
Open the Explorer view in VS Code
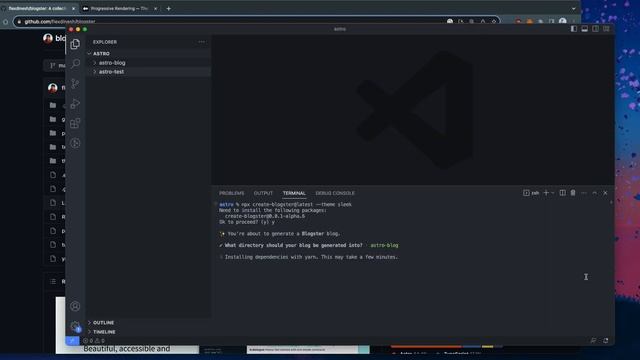click(x=75, y=44)
